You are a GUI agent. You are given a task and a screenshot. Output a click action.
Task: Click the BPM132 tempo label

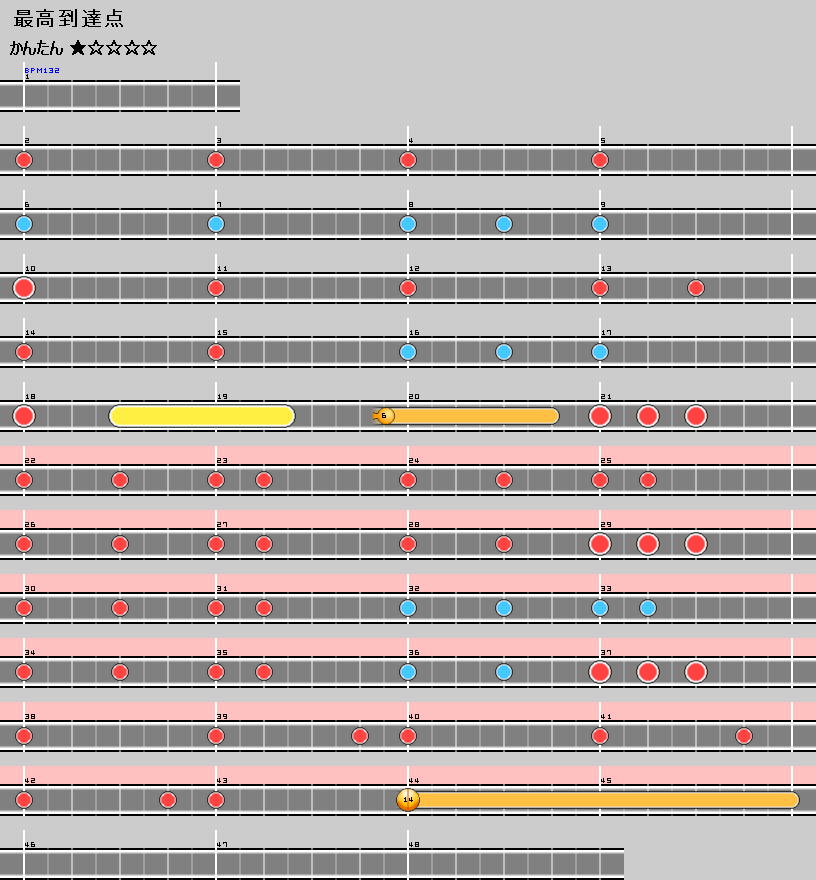(x=42, y=71)
